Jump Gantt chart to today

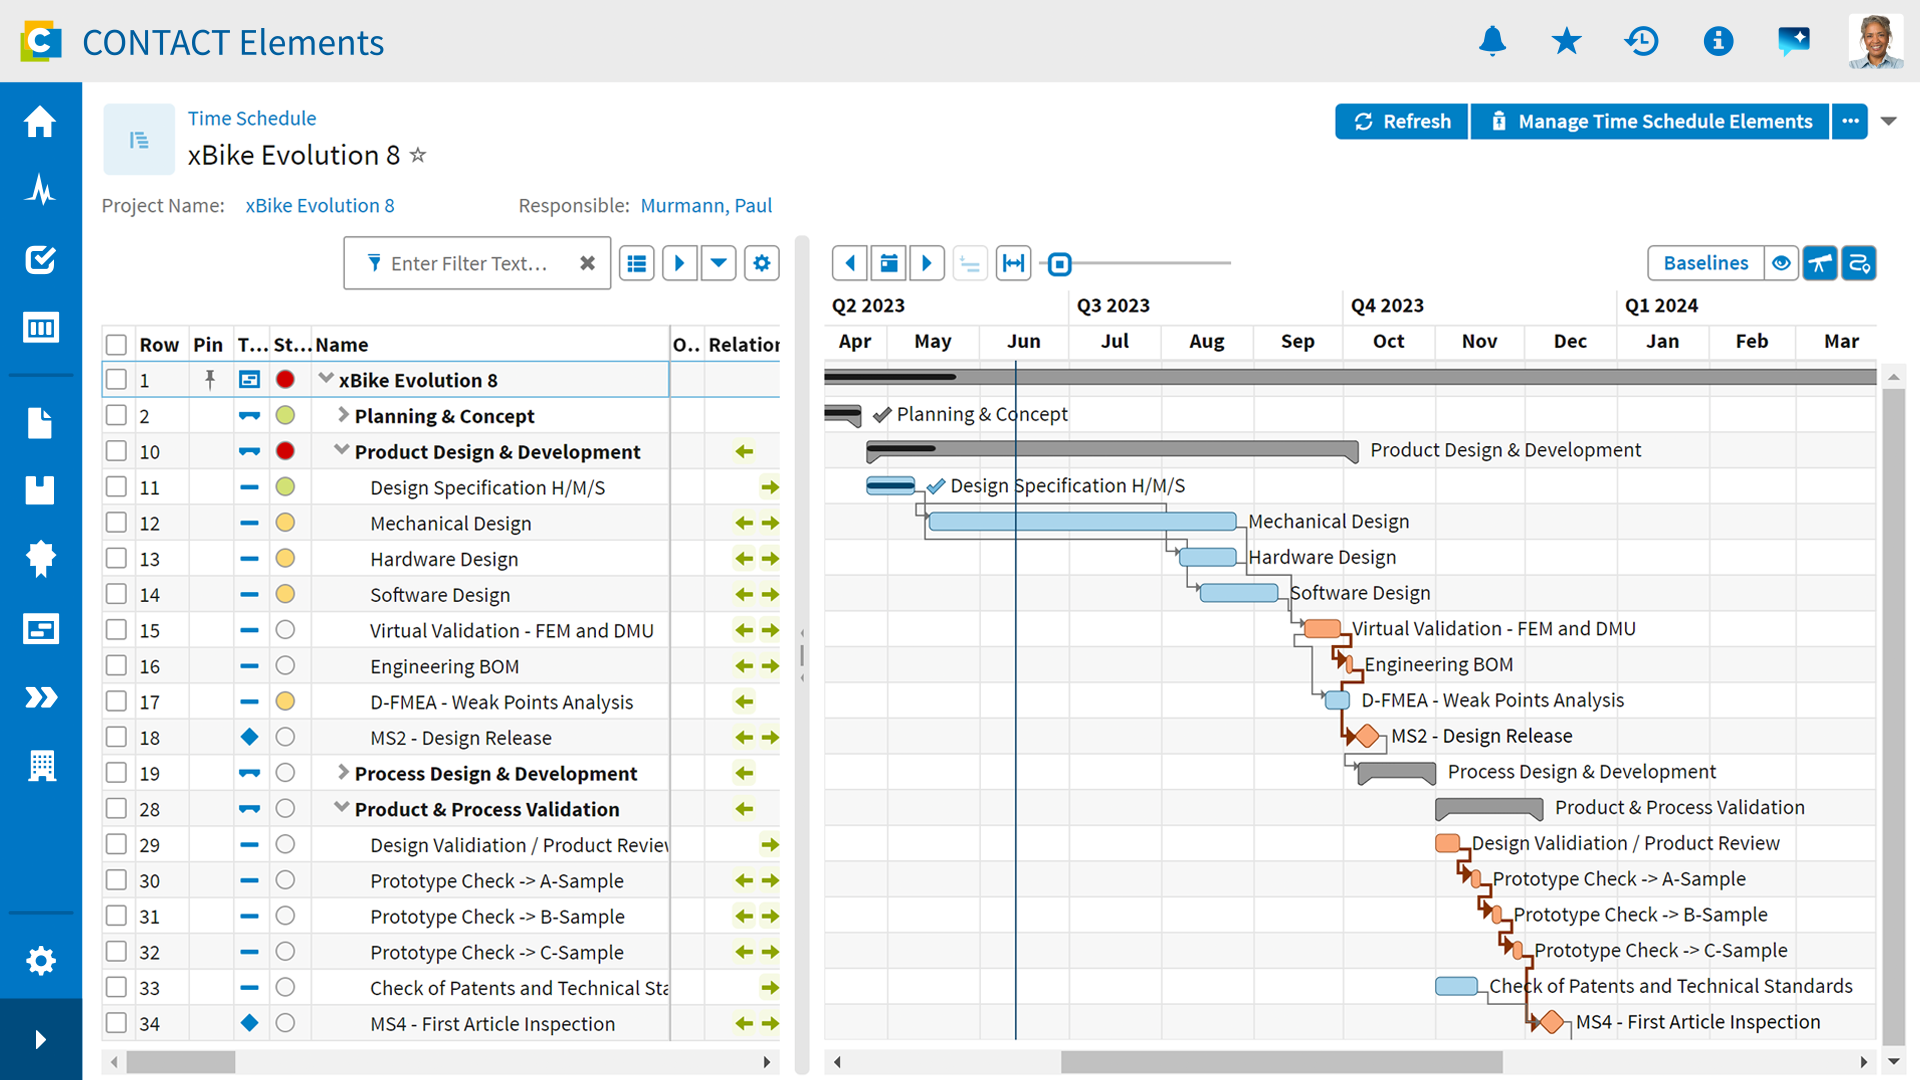[x=889, y=263]
